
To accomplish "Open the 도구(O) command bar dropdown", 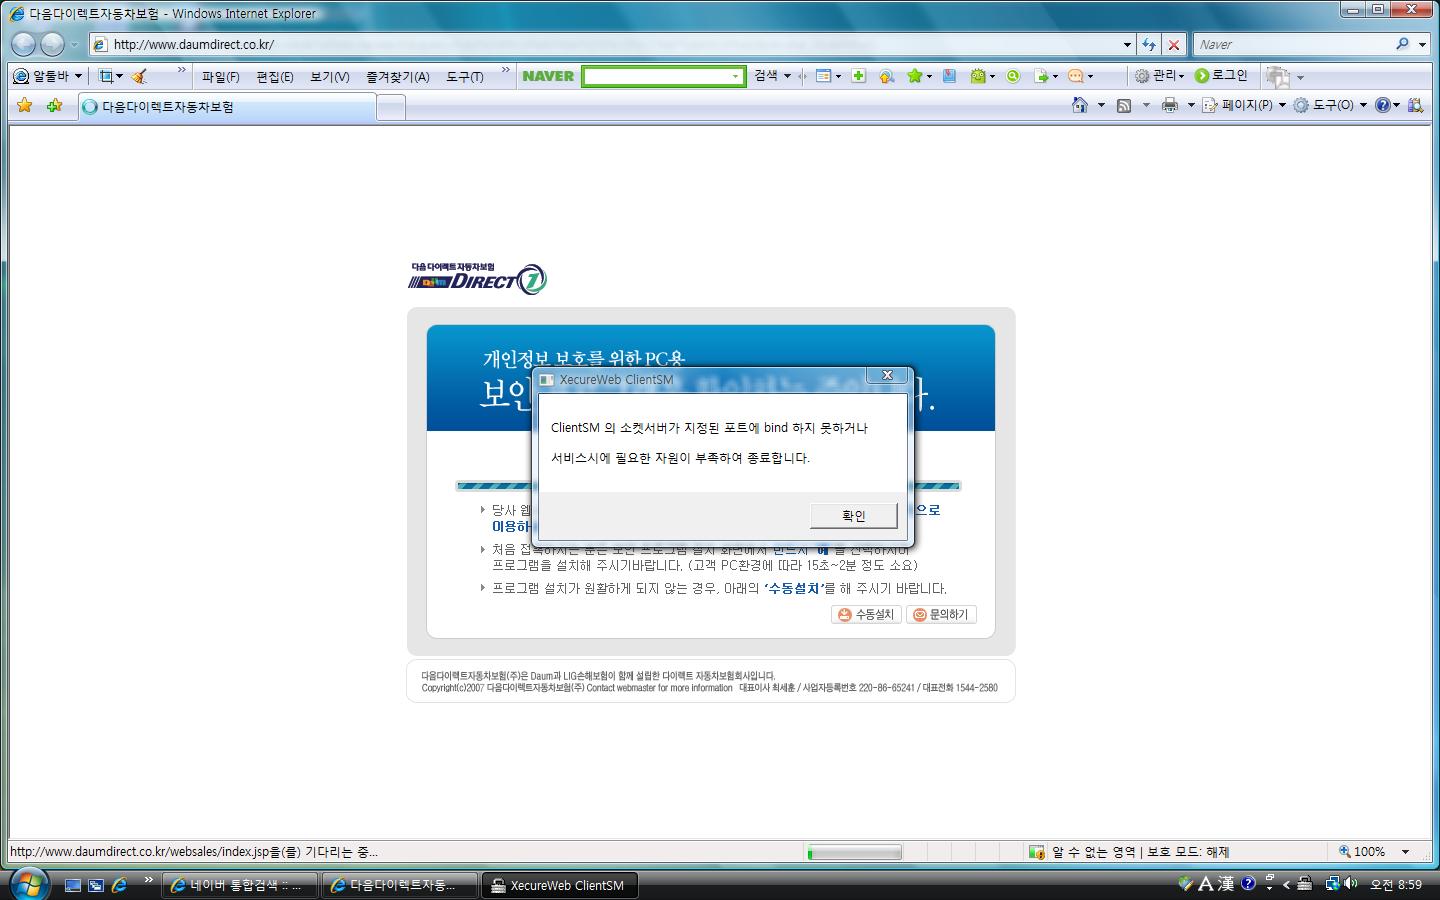I will pos(1329,105).
